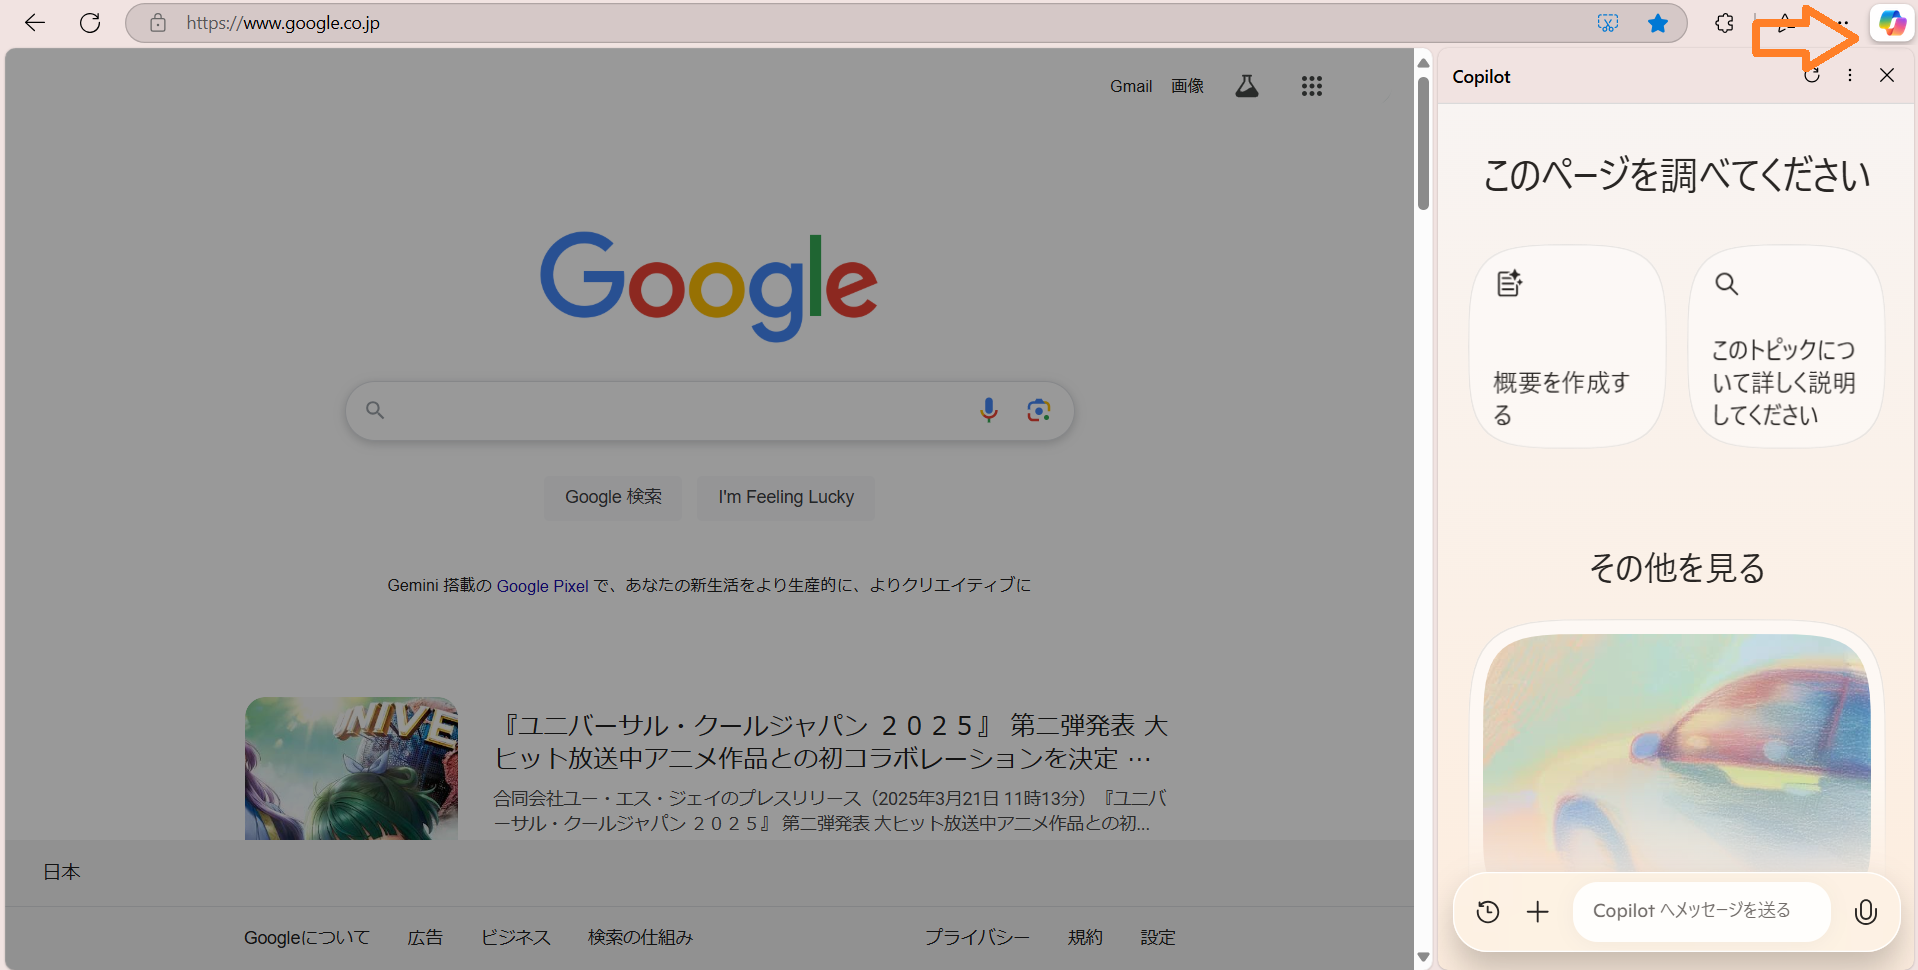Viewport: 1918px width, 970px height.
Task: Open Gmail from the top bar
Action: (x=1130, y=86)
